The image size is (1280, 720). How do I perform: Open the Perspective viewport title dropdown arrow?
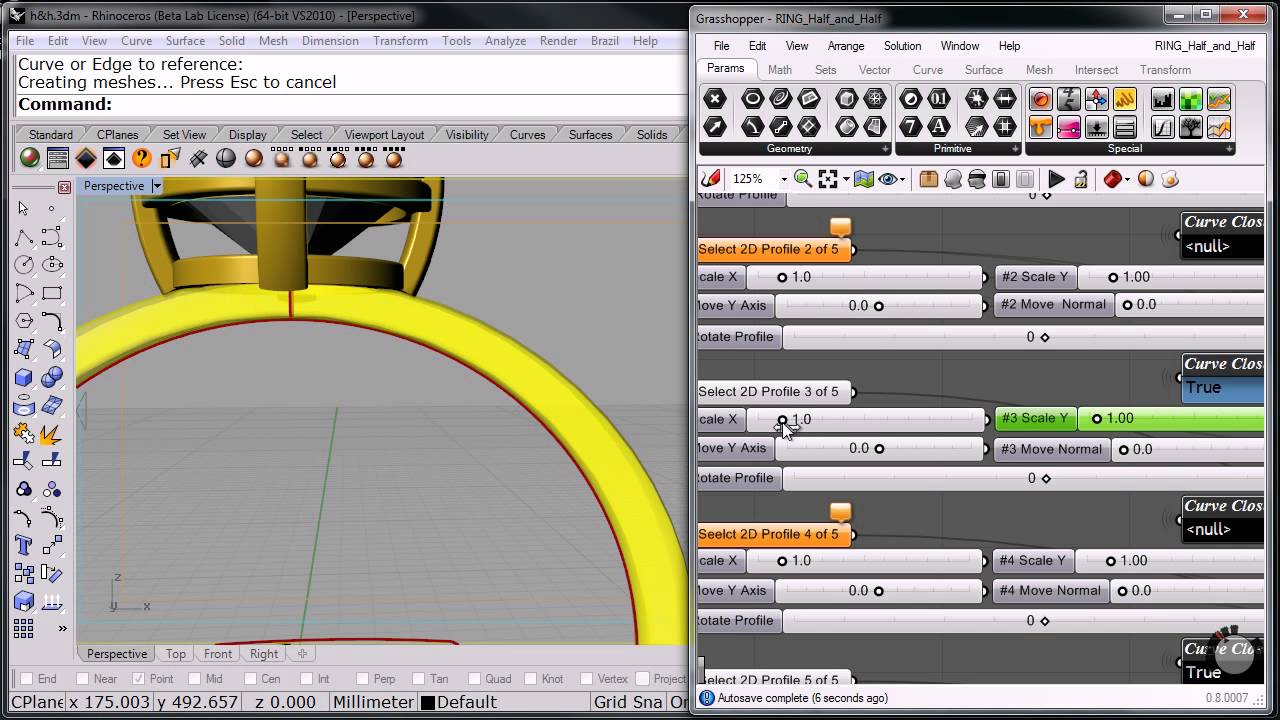click(x=157, y=186)
